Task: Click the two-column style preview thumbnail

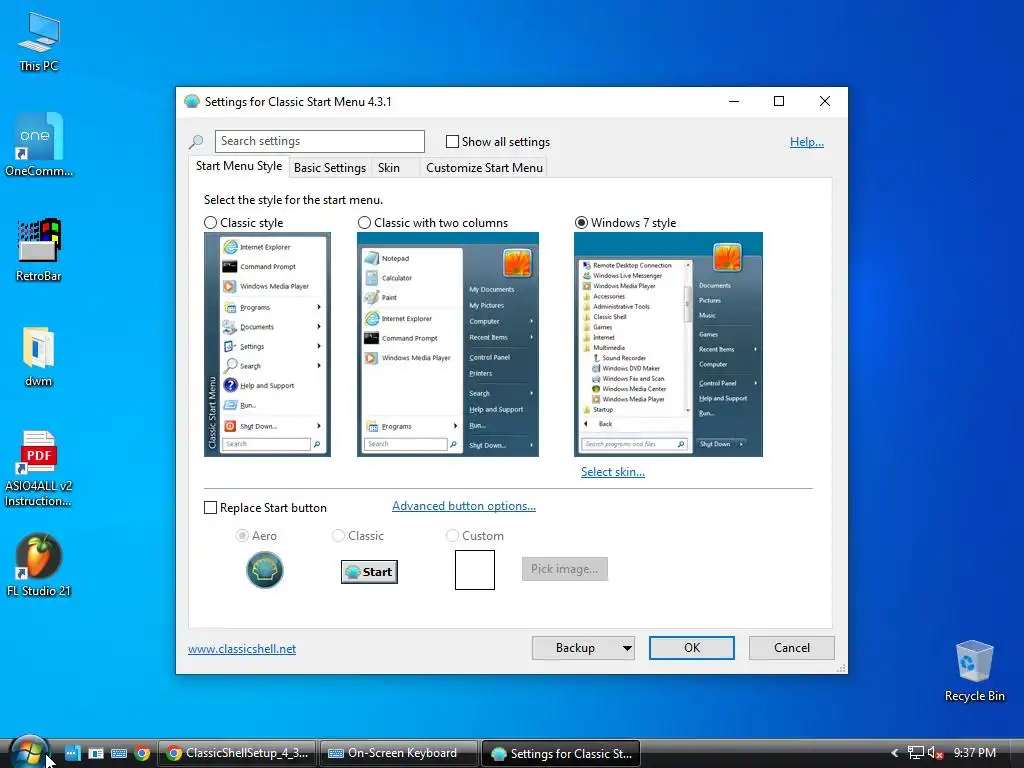Action: pos(448,344)
